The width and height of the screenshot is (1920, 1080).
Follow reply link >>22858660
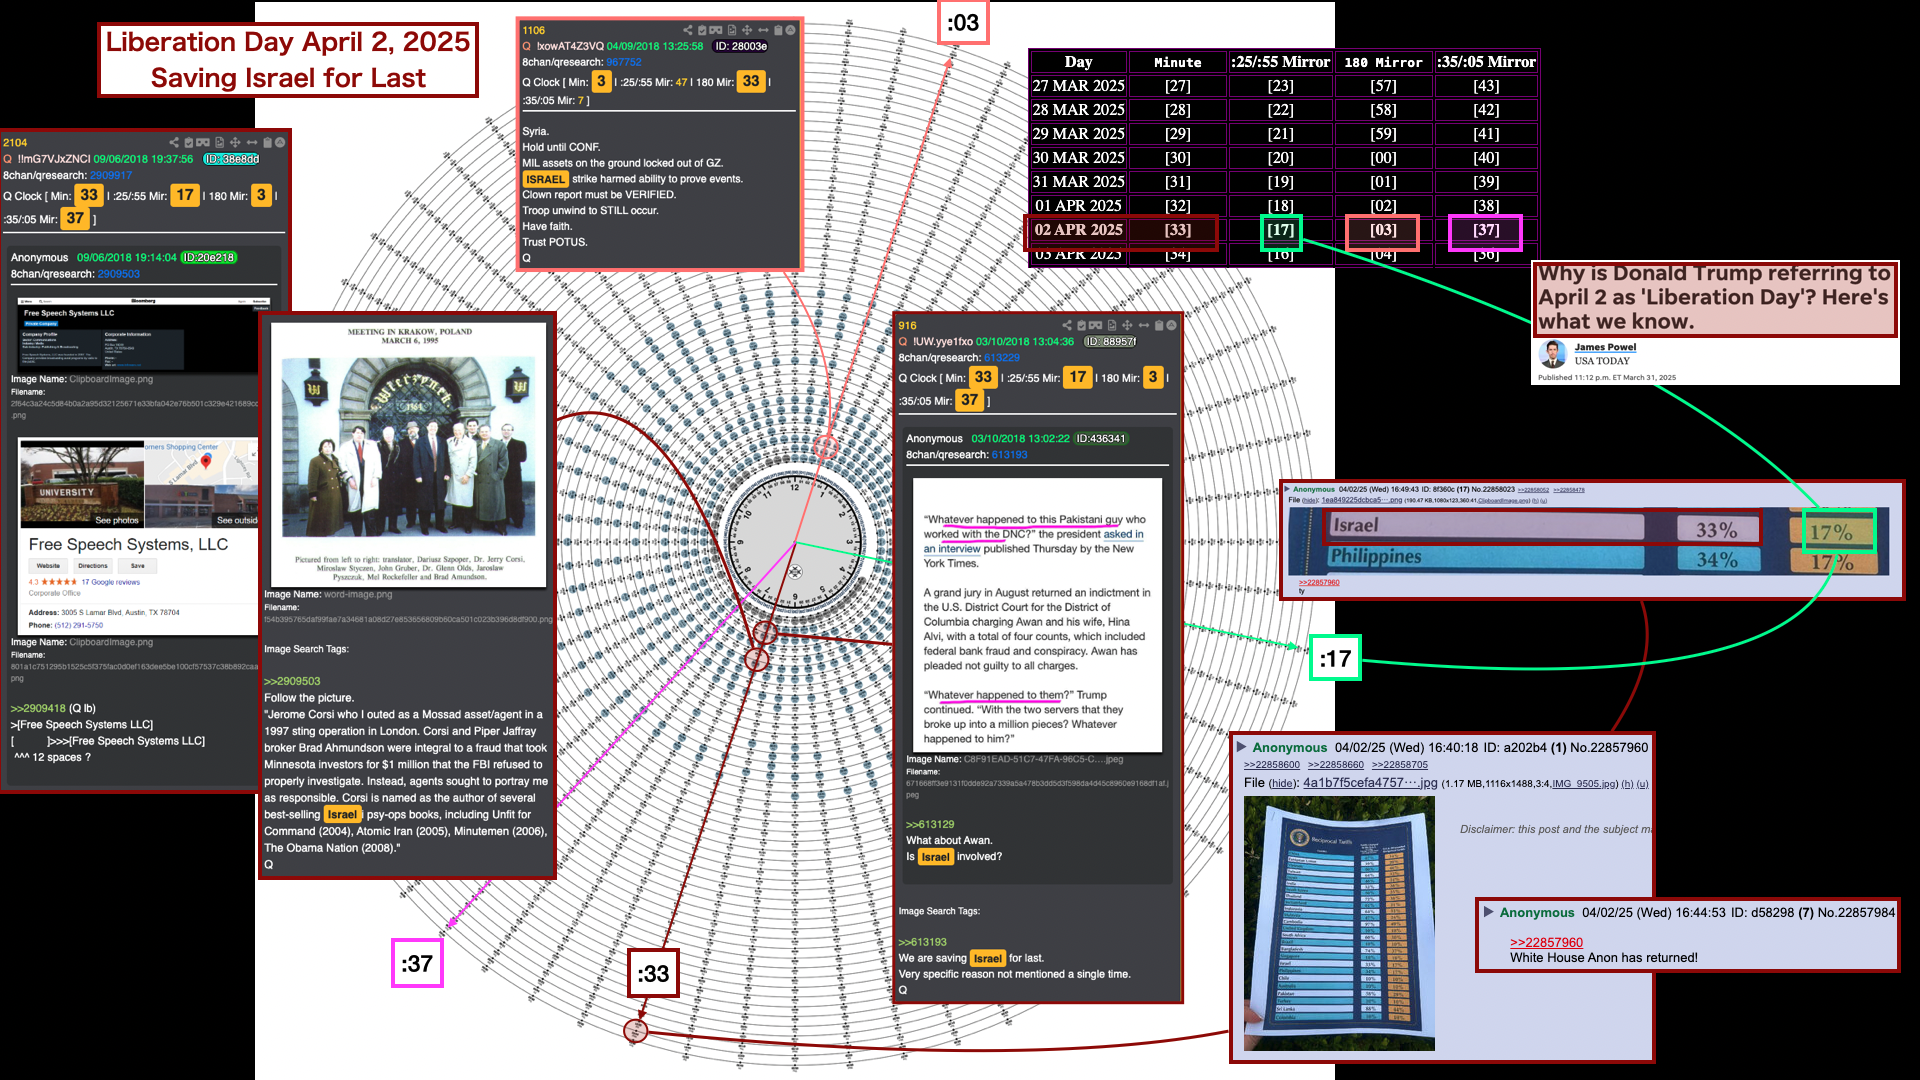1336,765
